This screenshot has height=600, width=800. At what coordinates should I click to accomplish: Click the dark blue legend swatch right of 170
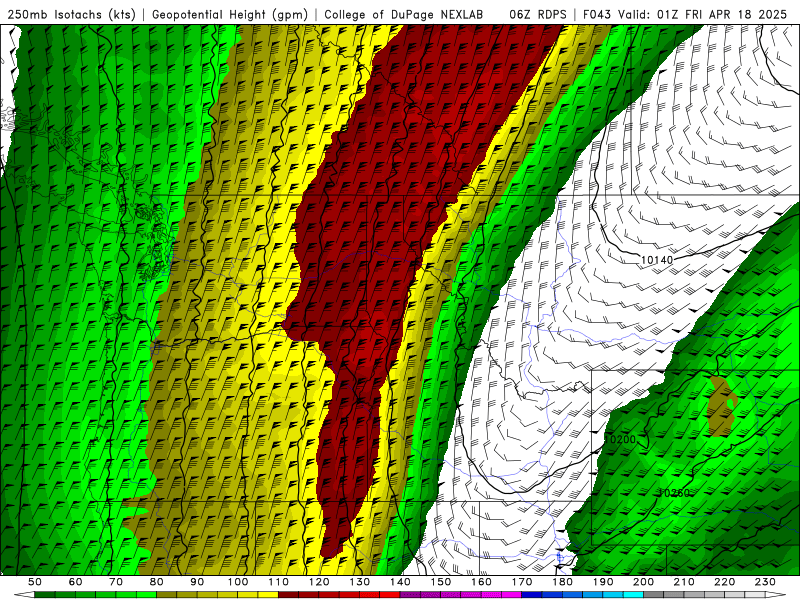(532, 595)
